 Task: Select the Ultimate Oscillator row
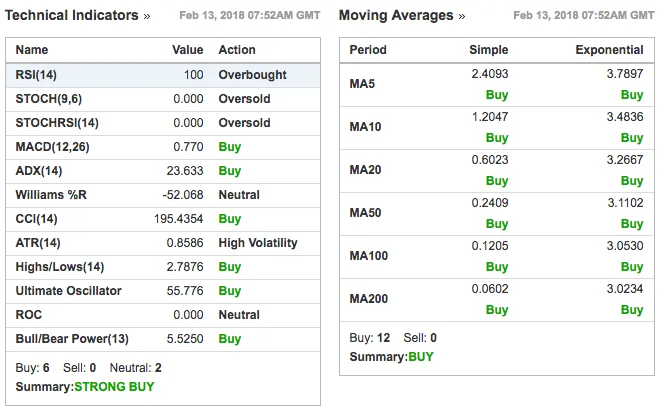click(x=163, y=291)
